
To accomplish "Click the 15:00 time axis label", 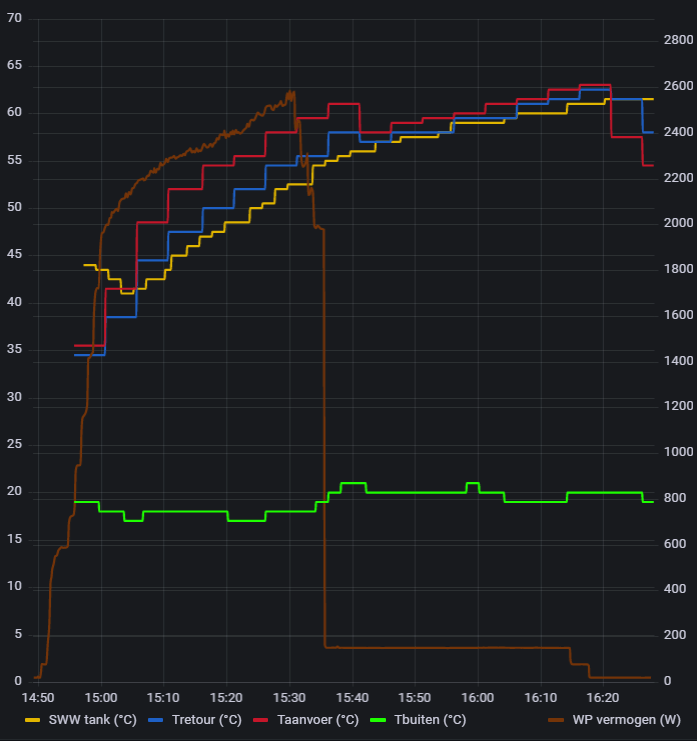I will [x=101, y=698].
